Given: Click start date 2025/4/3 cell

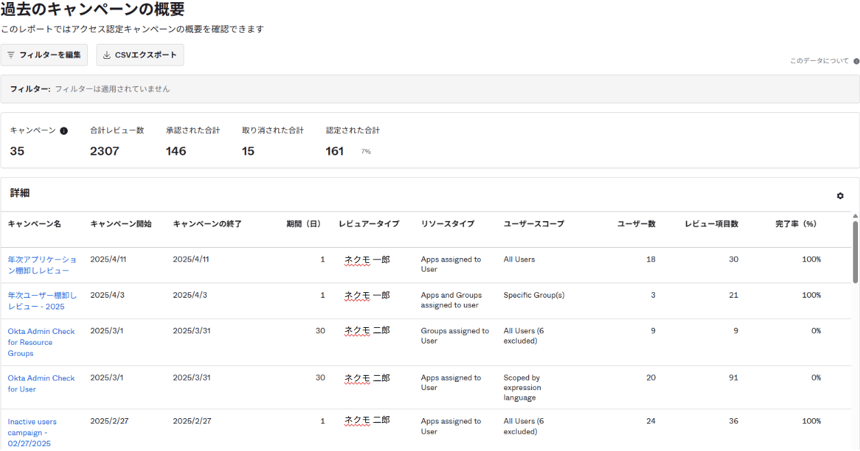Looking at the screenshot, I should click(x=108, y=295).
